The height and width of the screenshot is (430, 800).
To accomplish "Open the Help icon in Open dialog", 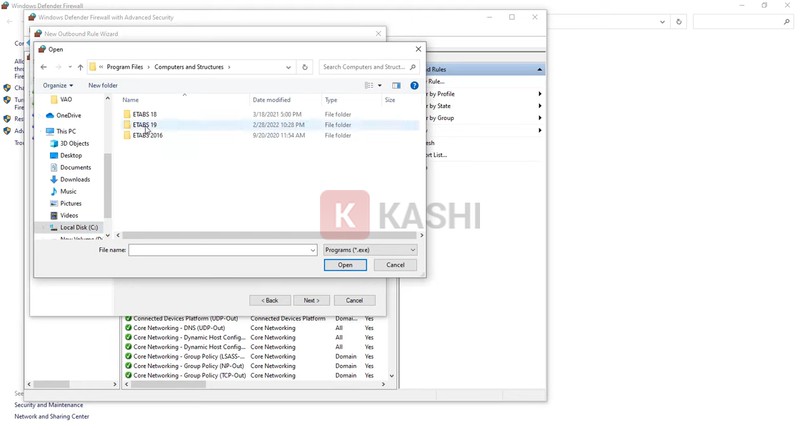I will [414, 85].
